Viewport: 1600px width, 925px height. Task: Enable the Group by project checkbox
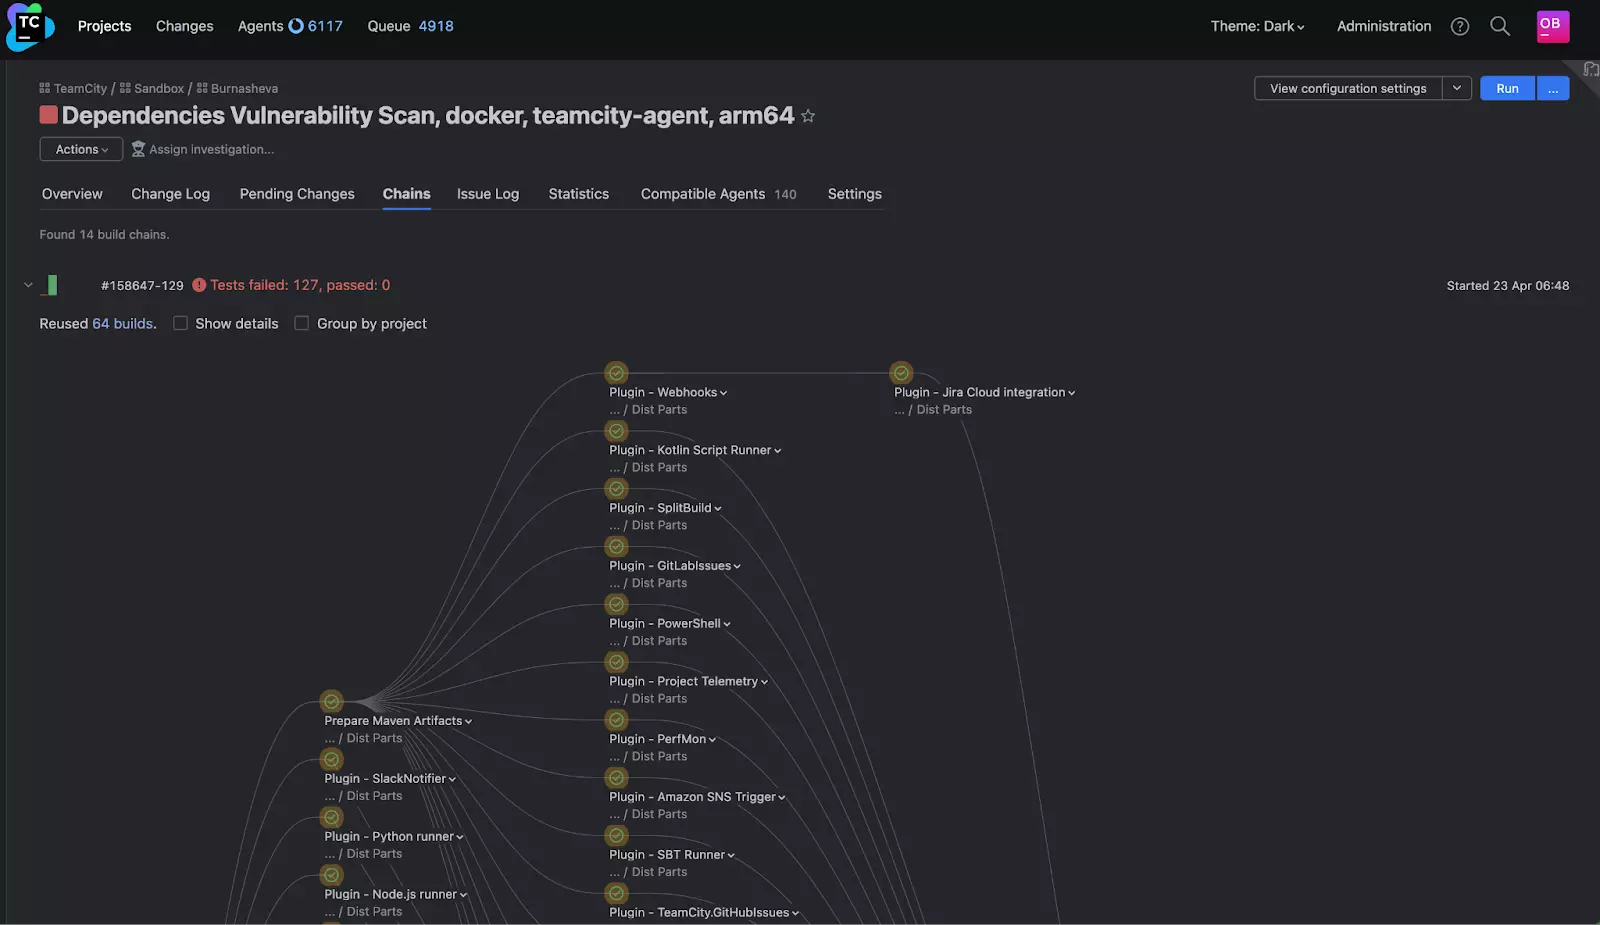302,323
